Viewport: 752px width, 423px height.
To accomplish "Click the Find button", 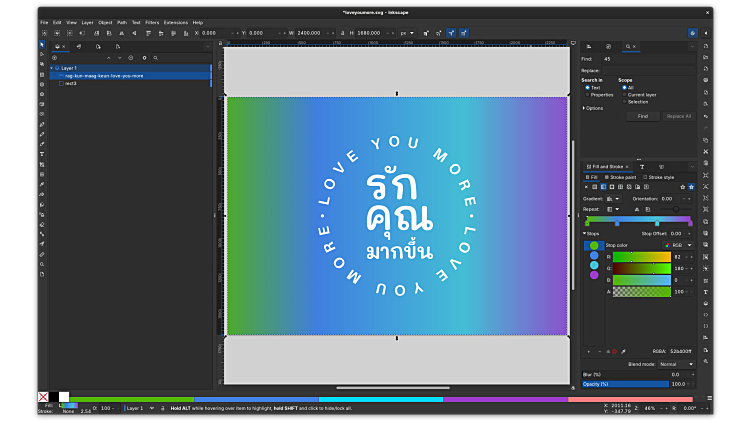I will (642, 116).
